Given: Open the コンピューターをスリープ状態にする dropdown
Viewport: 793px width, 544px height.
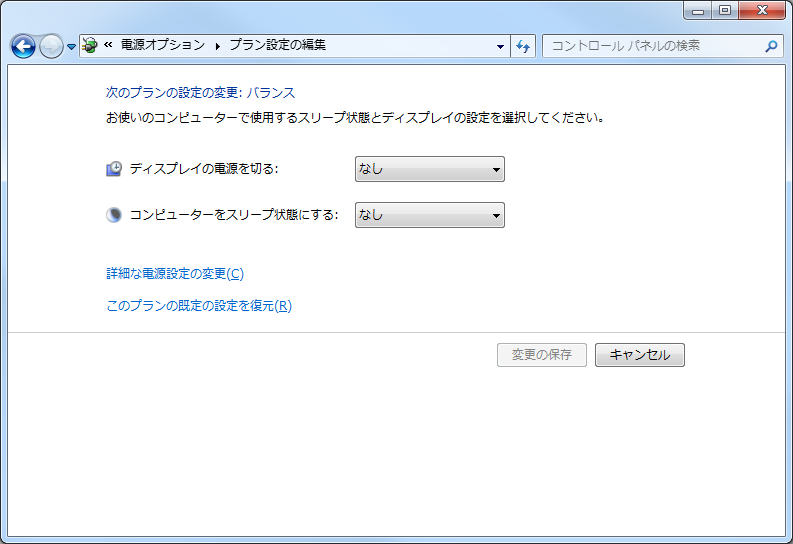Looking at the screenshot, I should pyautogui.click(x=429, y=215).
